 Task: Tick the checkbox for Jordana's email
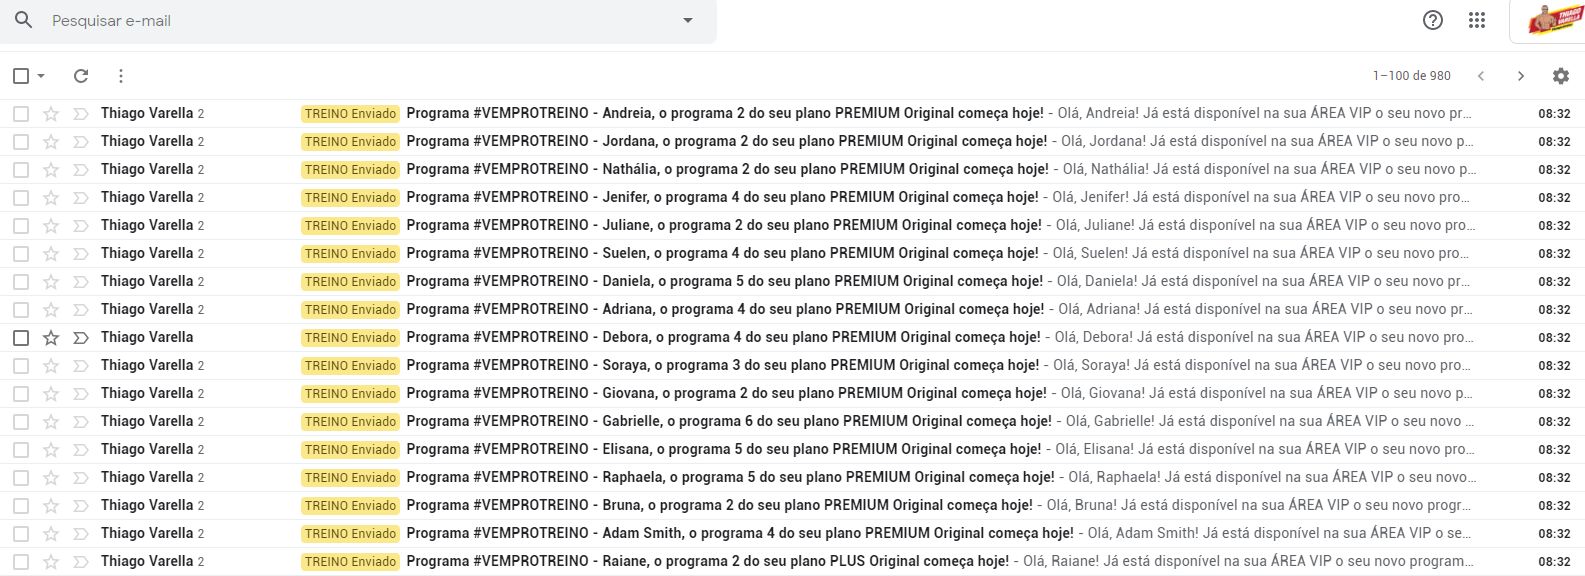(21, 142)
